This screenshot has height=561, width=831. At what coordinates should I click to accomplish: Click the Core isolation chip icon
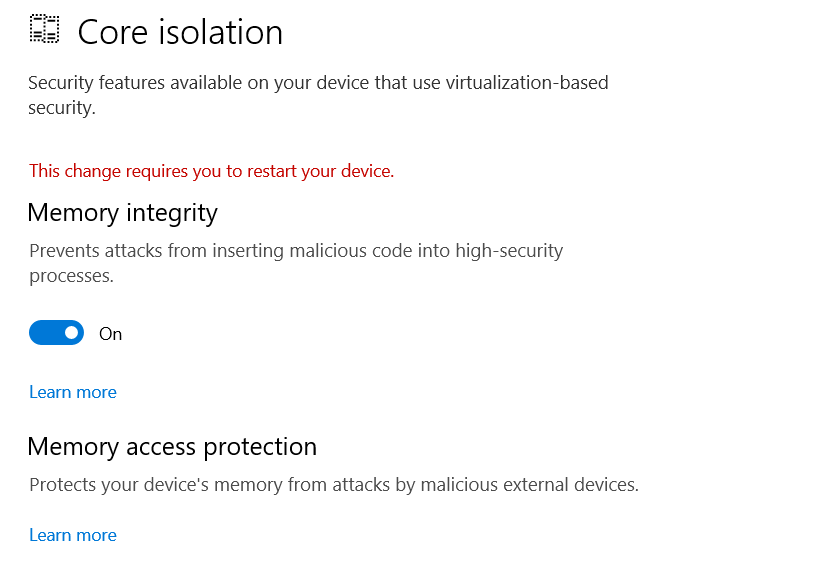point(44,30)
